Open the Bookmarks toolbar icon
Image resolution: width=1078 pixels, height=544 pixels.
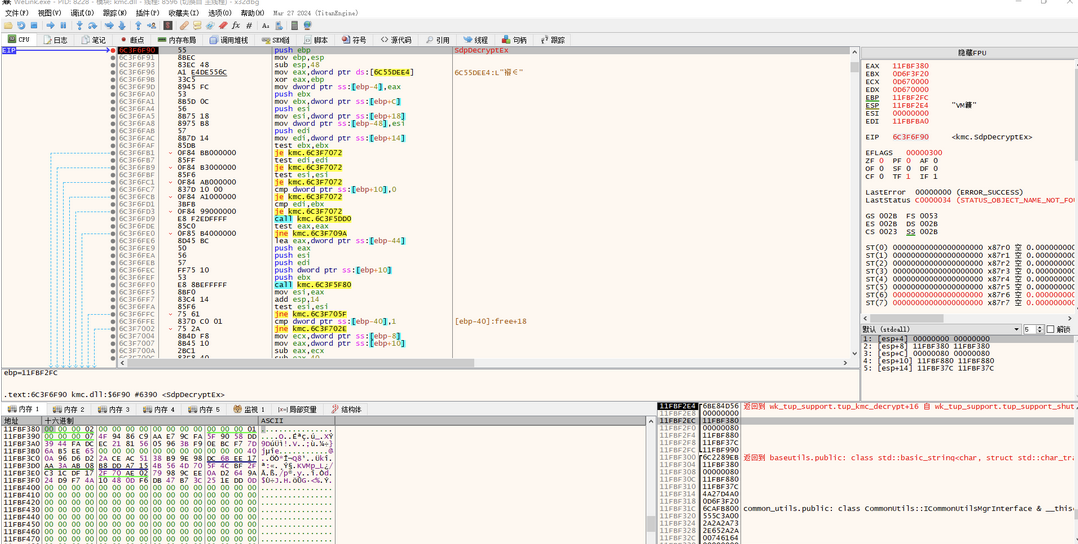point(223,25)
